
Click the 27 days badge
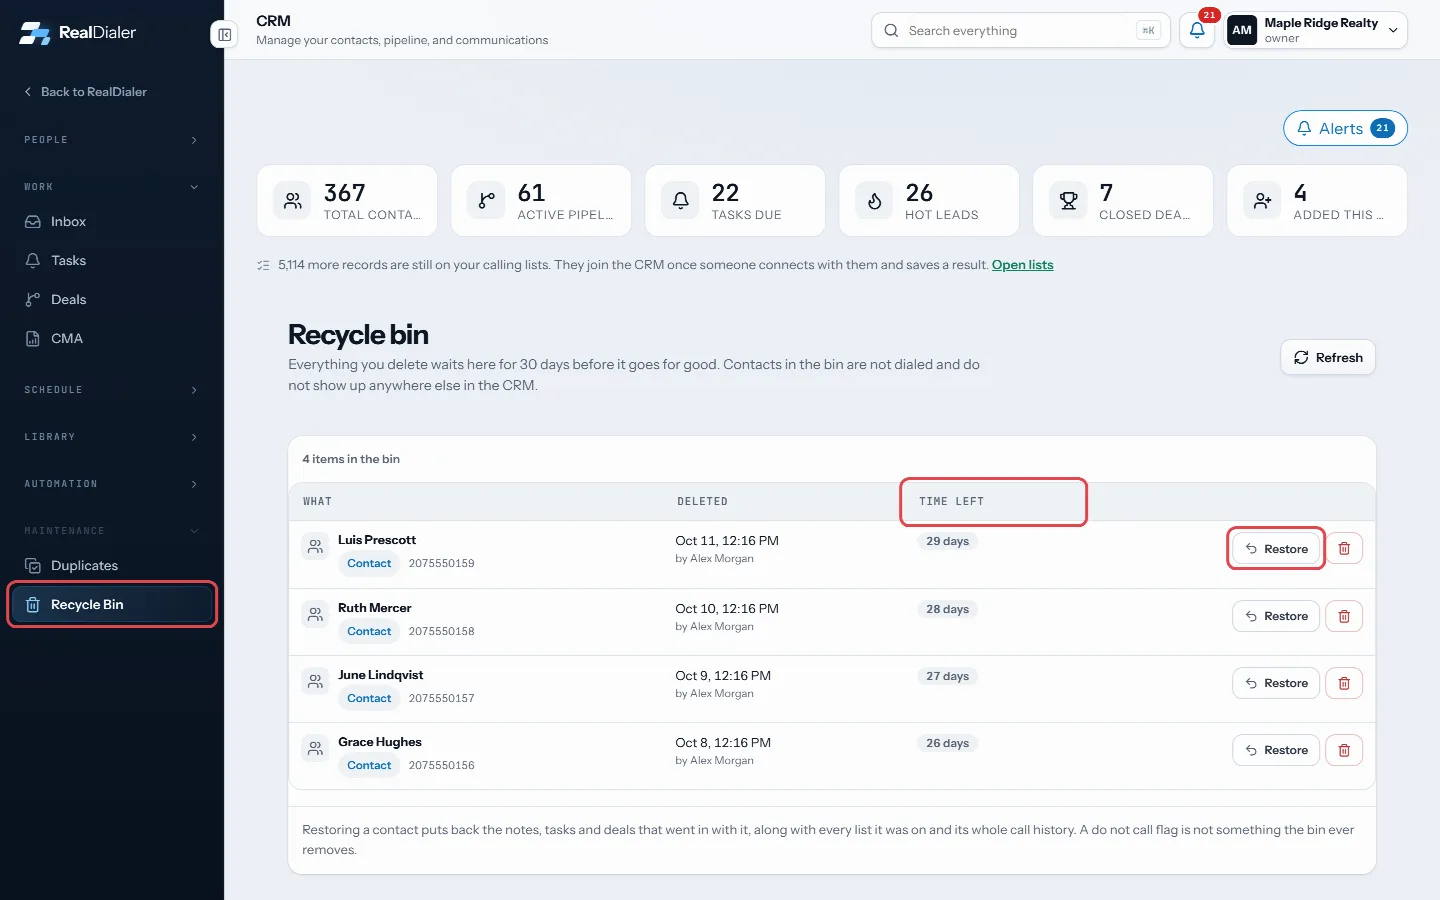947,676
